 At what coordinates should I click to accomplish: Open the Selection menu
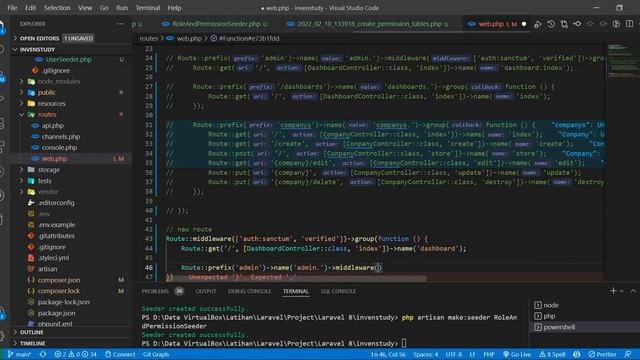[57, 8]
